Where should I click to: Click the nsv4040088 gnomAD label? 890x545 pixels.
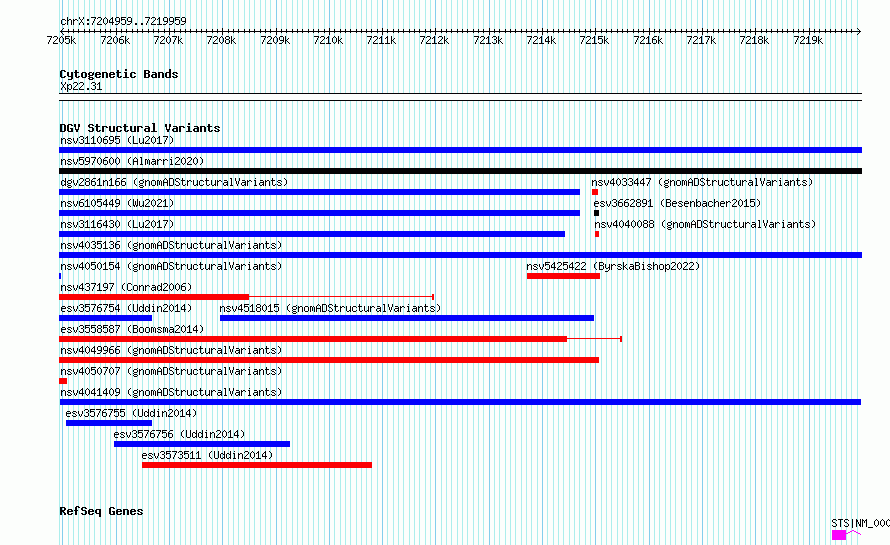click(705, 224)
